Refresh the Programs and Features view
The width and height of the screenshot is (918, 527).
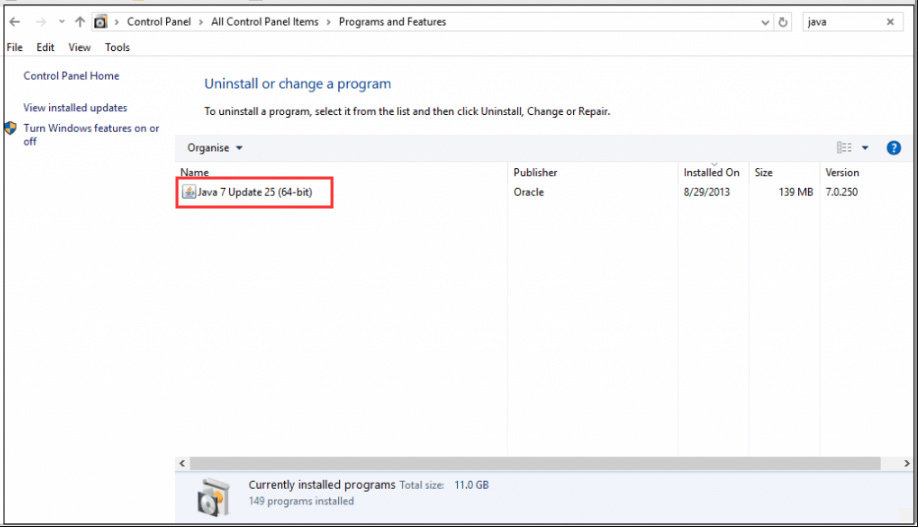point(783,22)
